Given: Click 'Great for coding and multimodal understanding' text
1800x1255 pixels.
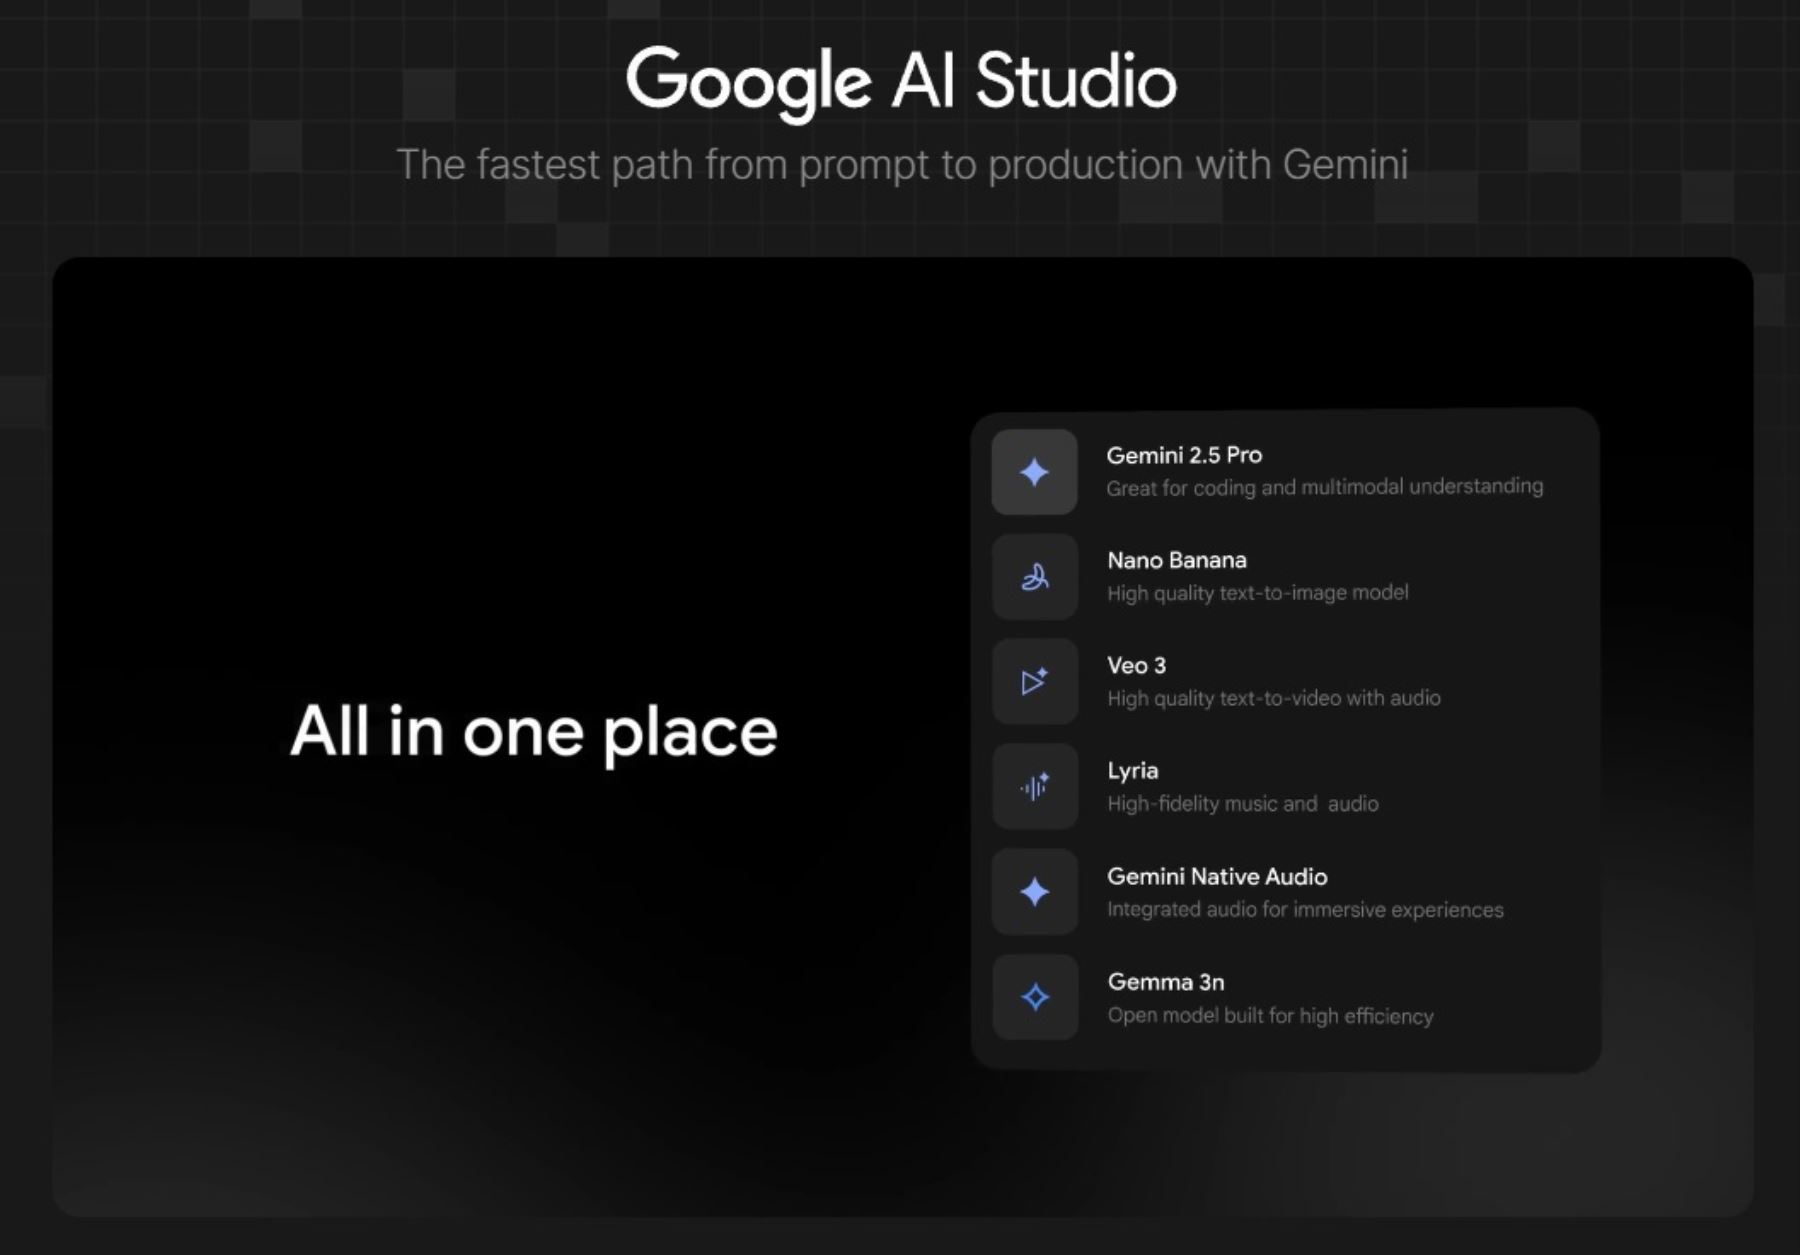Looking at the screenshot, I should pos(1324,487).
